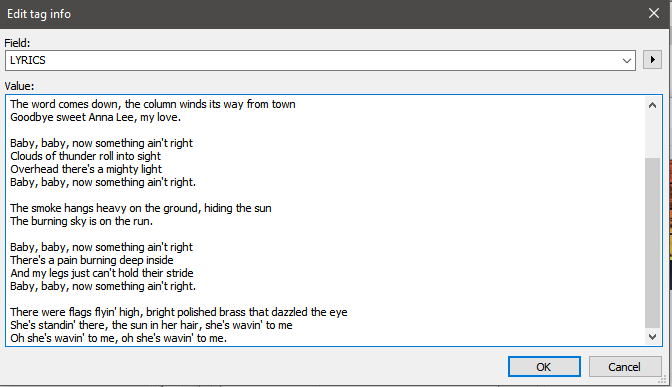Click the first line 'The word comes down'
Viewport: 672px width, 387px height.
pos(153,104)
